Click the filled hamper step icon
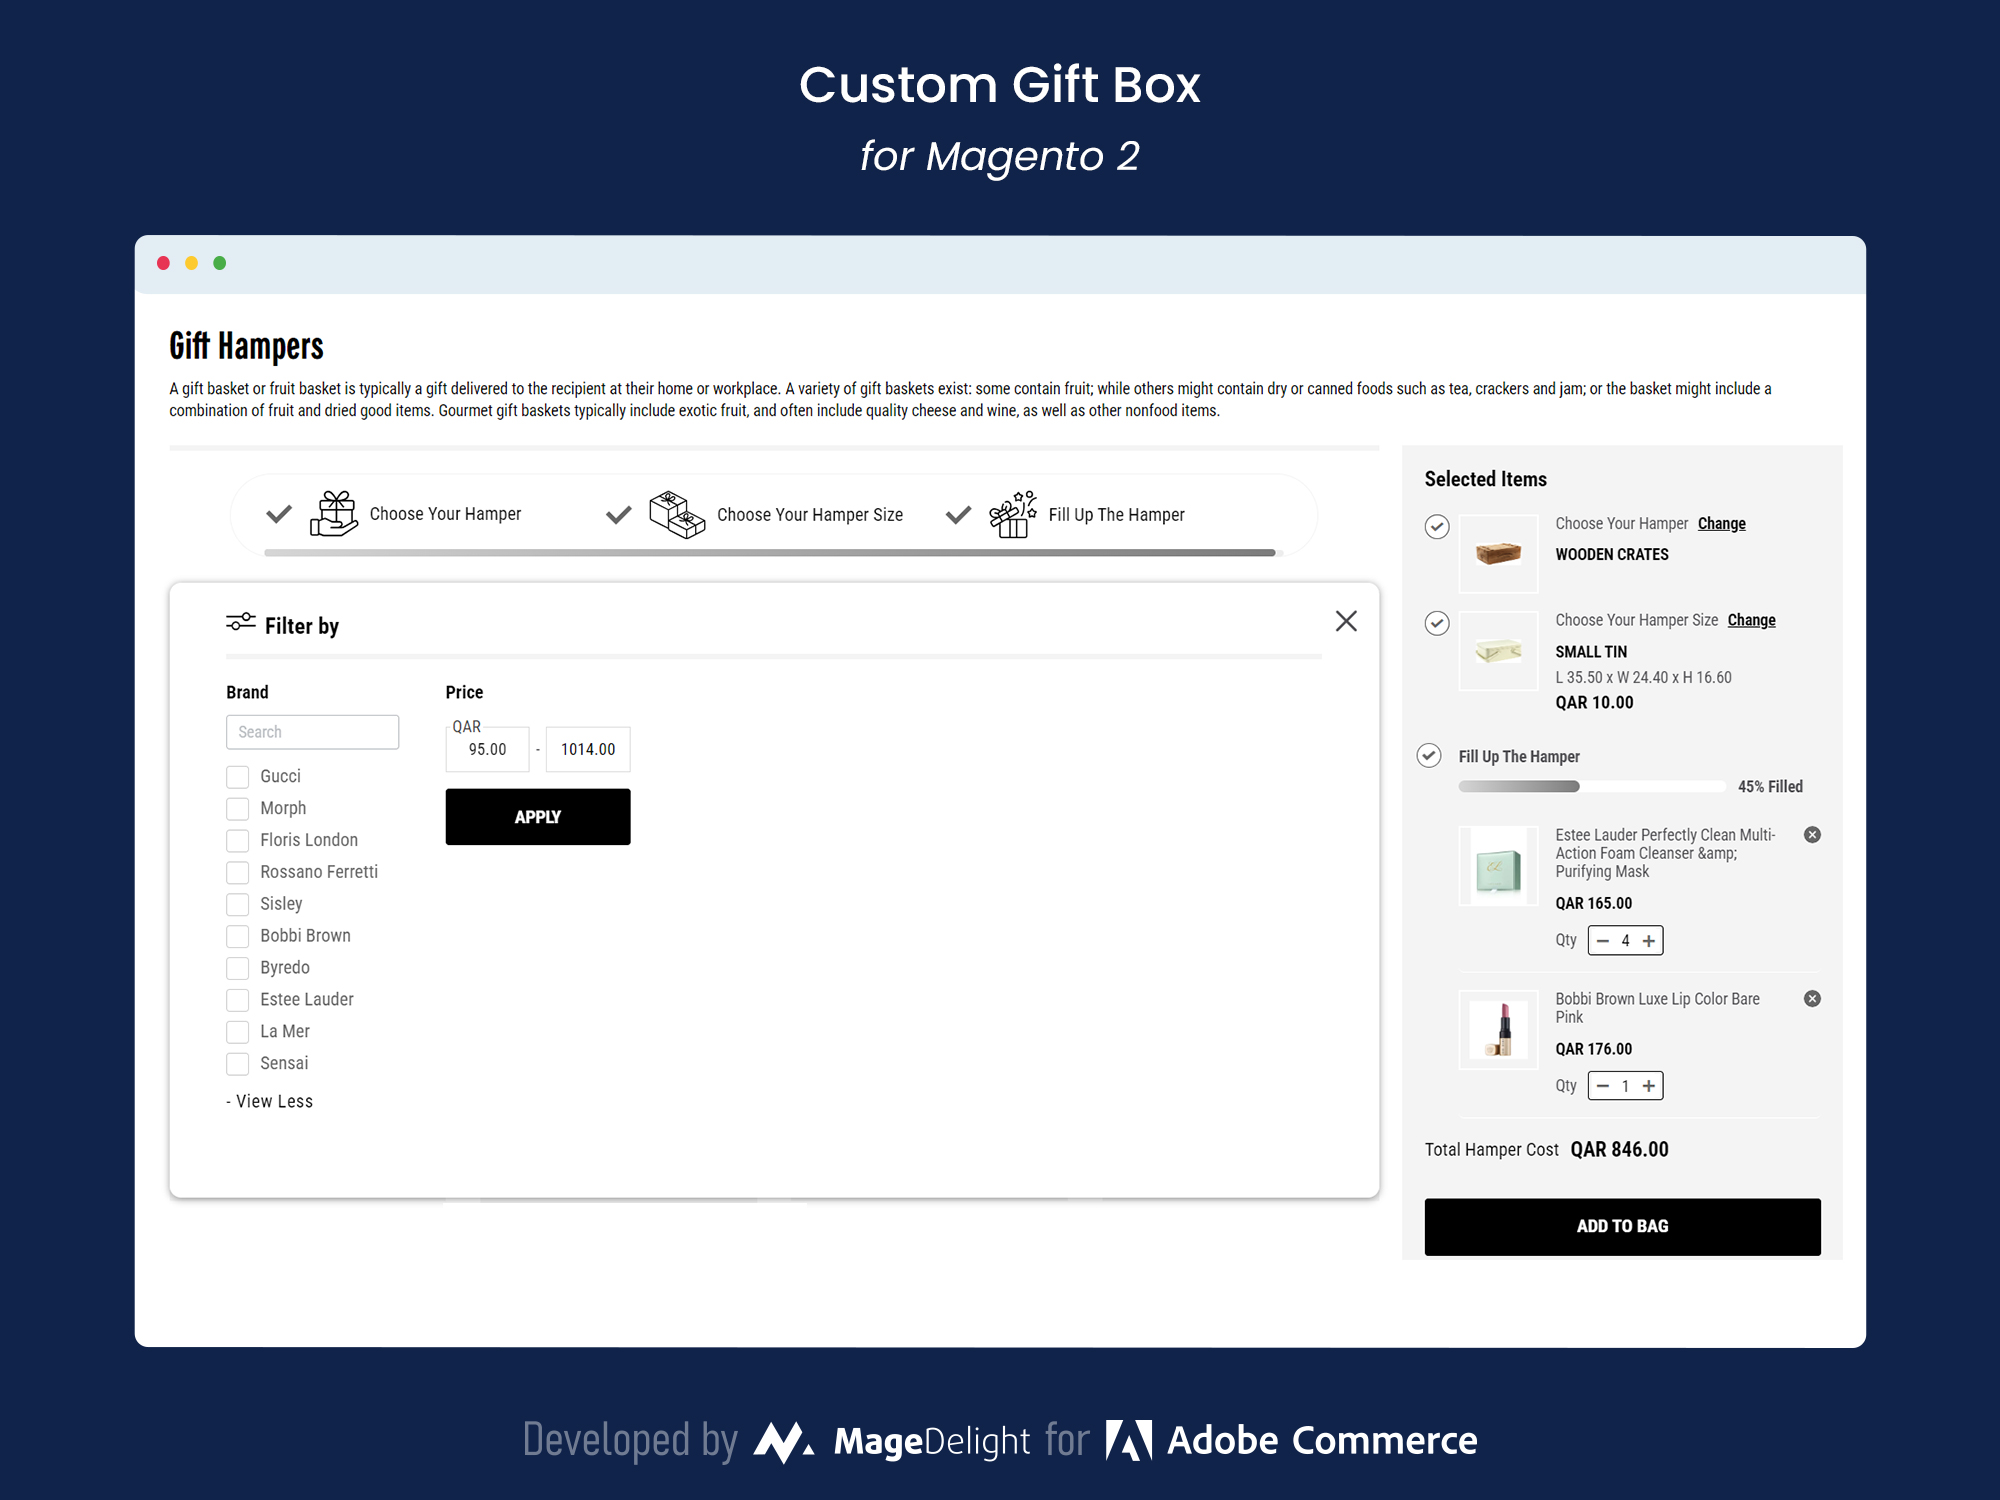 pos(1020,512)
